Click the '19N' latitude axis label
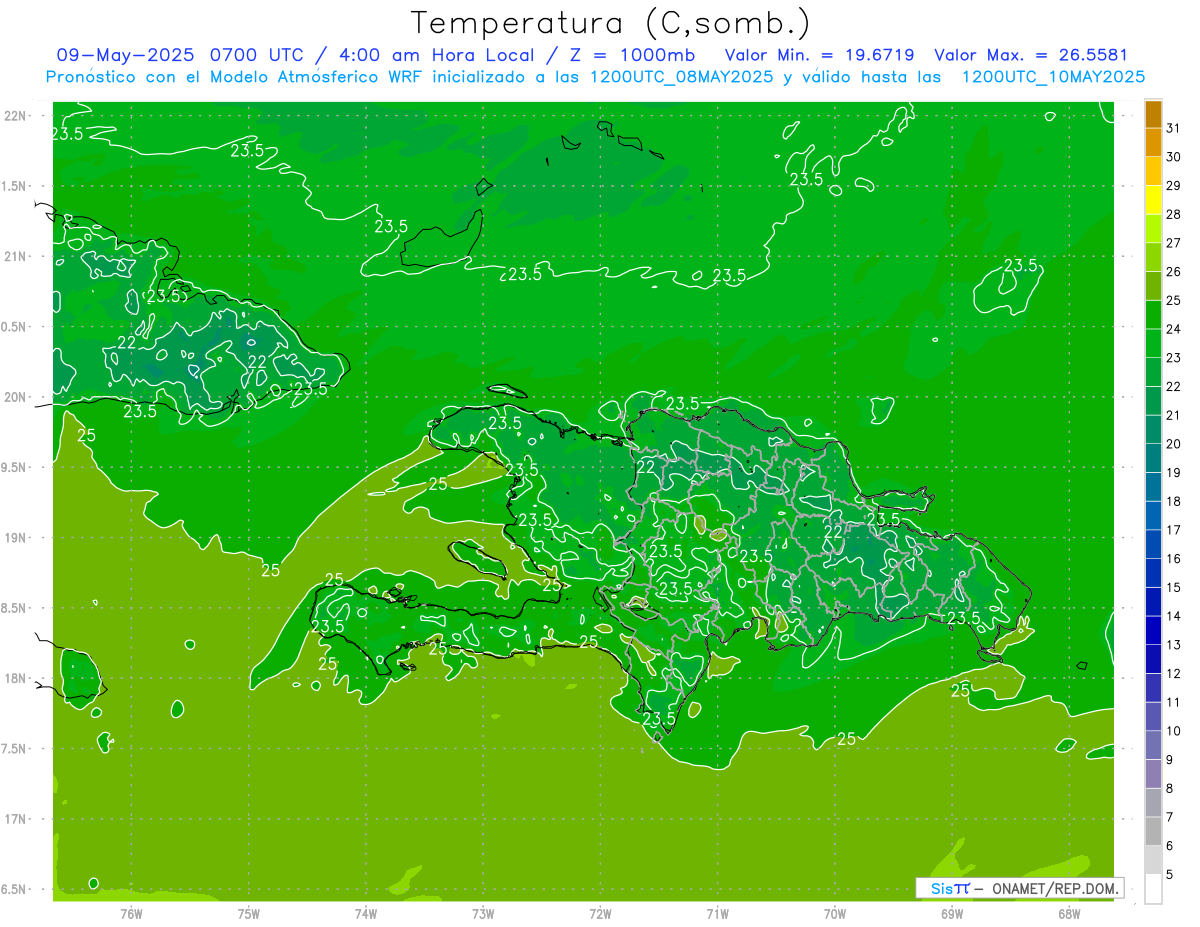The width and height of the screenshot is (1200, 927). 16,538
